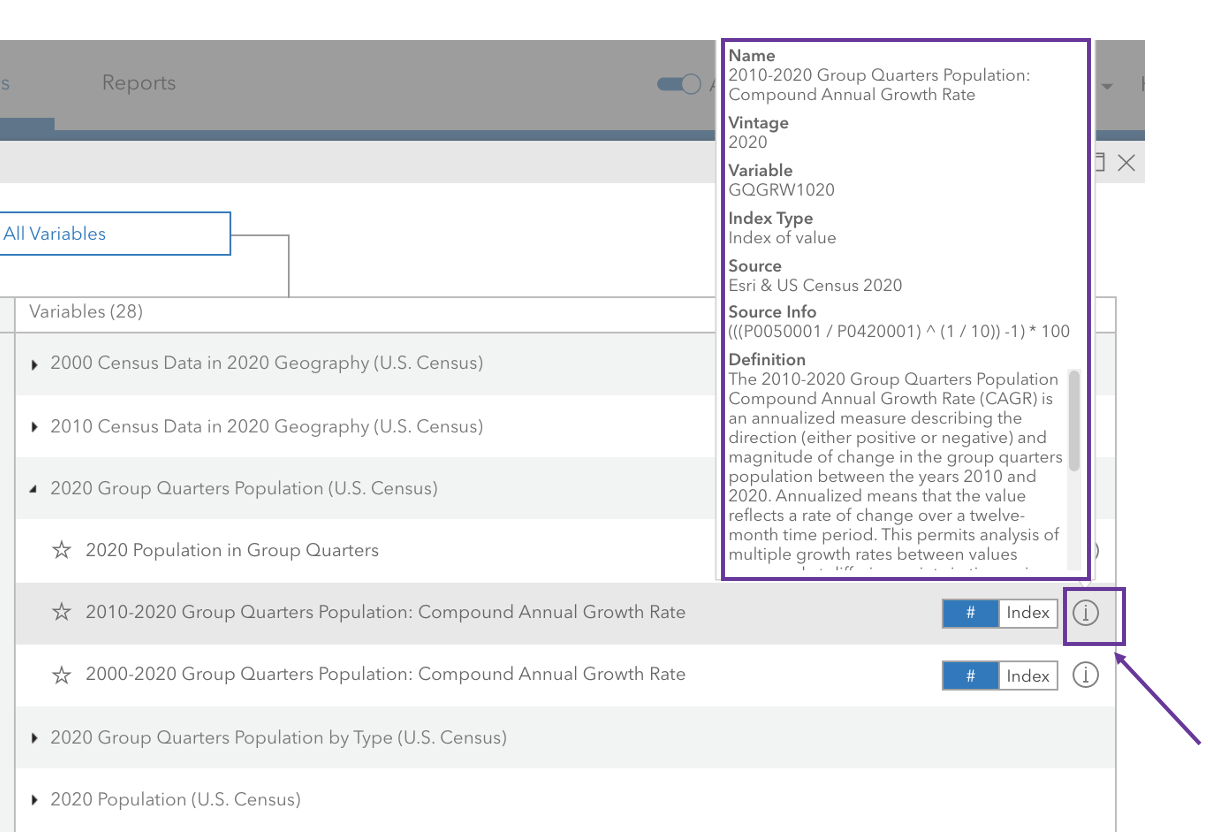The height and width of the screenshot is (832, 1208).
Task: Select # format for 2010-2020 Growth Rate
Action: 970,613
